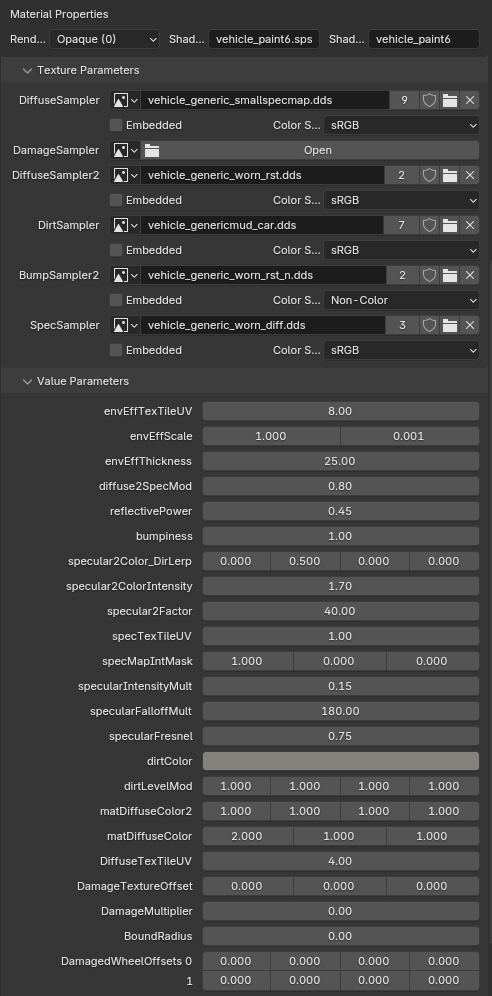Open file browser folder icon for DirtSampler
Screen dimensions: 492x996
(x=449, y=225)
